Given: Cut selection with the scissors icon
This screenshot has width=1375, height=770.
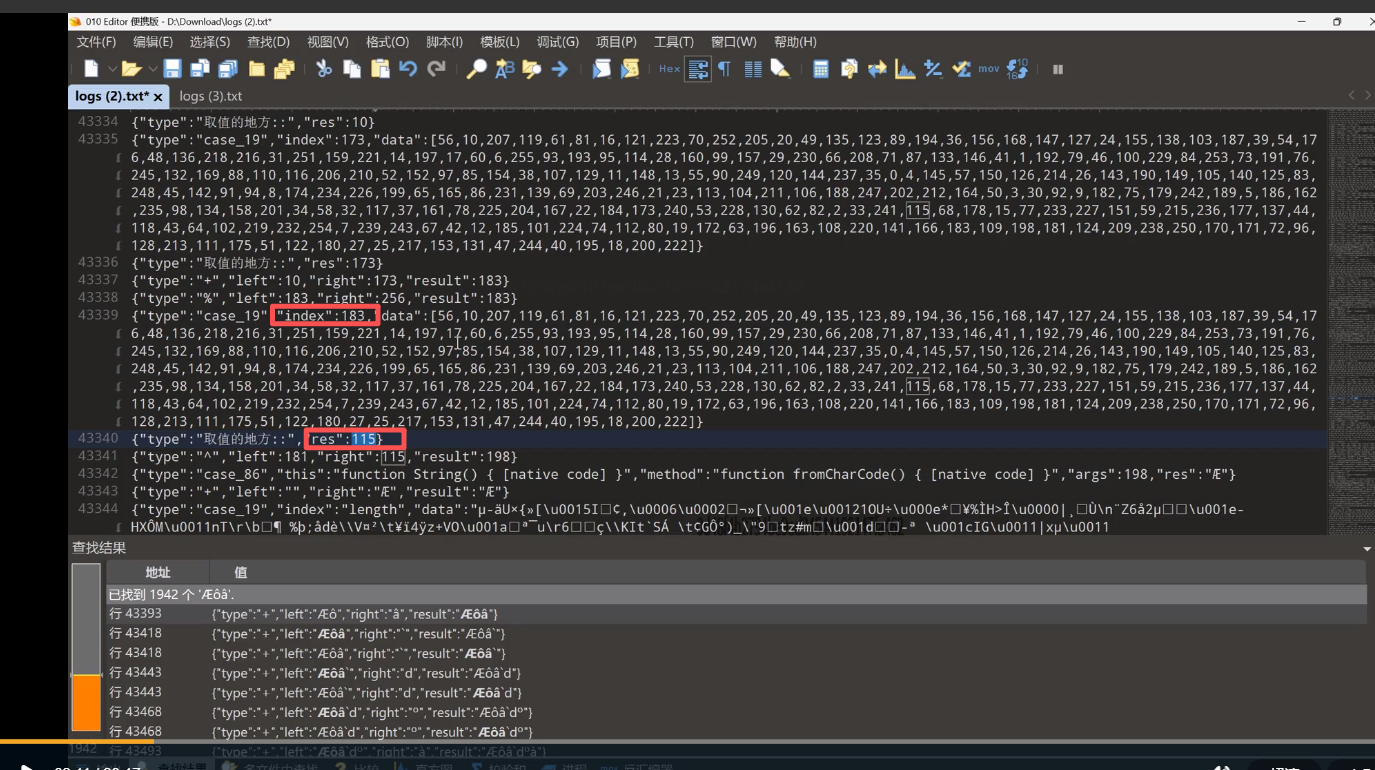Looking at the screenshot, I should (324, 69).
